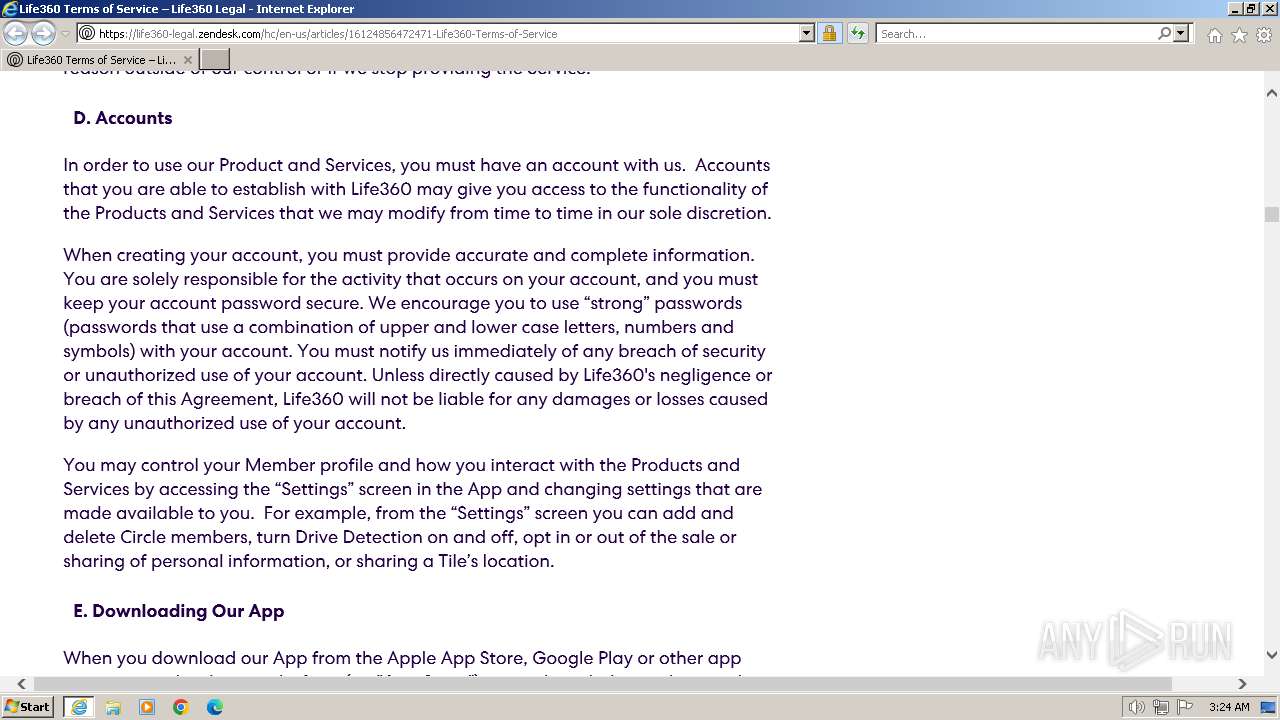This screenshot has width=1280, height=720.
Task: Click the address bar URL field
Action: [x=446, y=33]
